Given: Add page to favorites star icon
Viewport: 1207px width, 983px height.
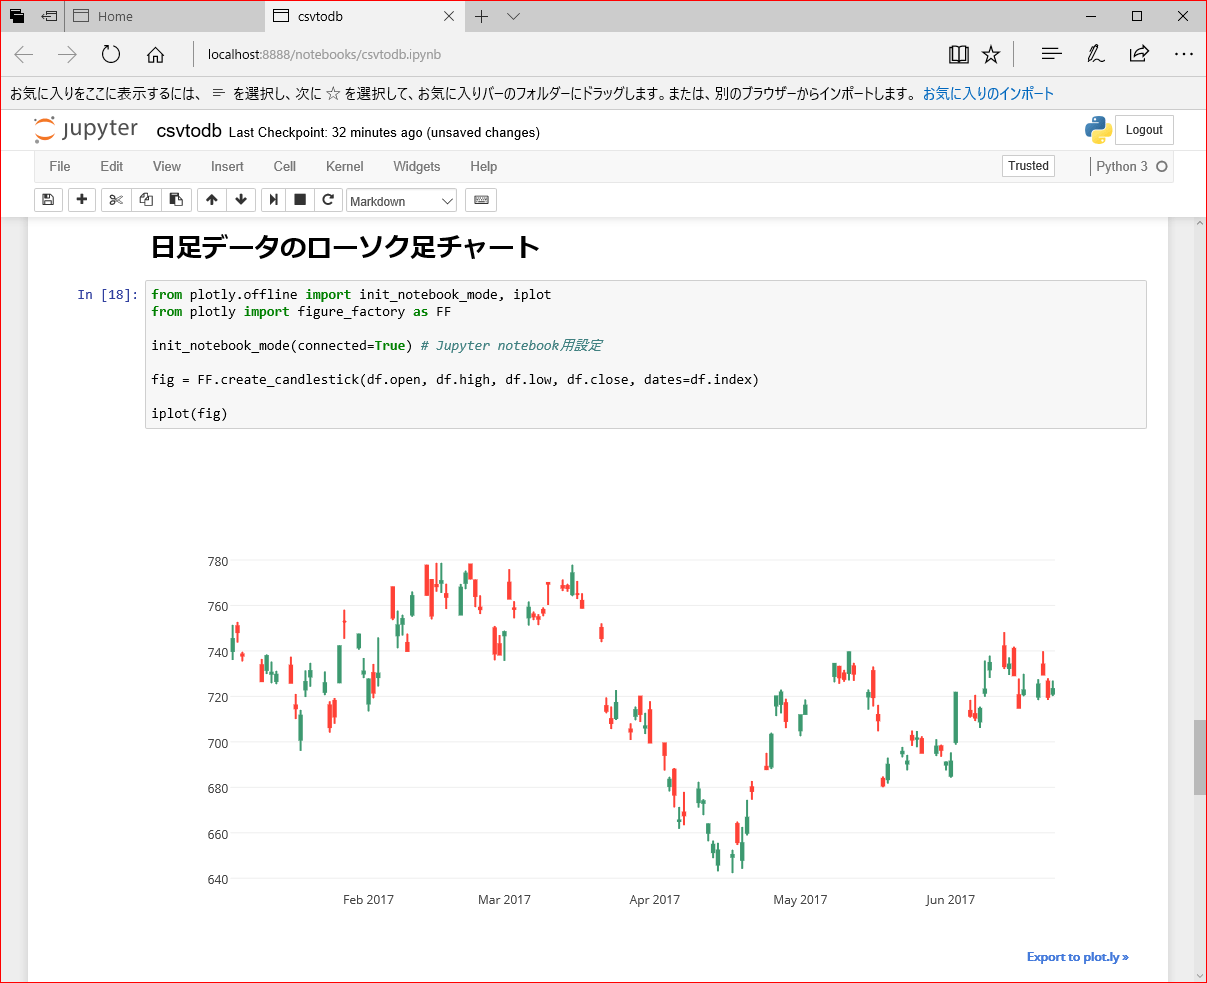Looking at the screenshot, I should [990, 54].
